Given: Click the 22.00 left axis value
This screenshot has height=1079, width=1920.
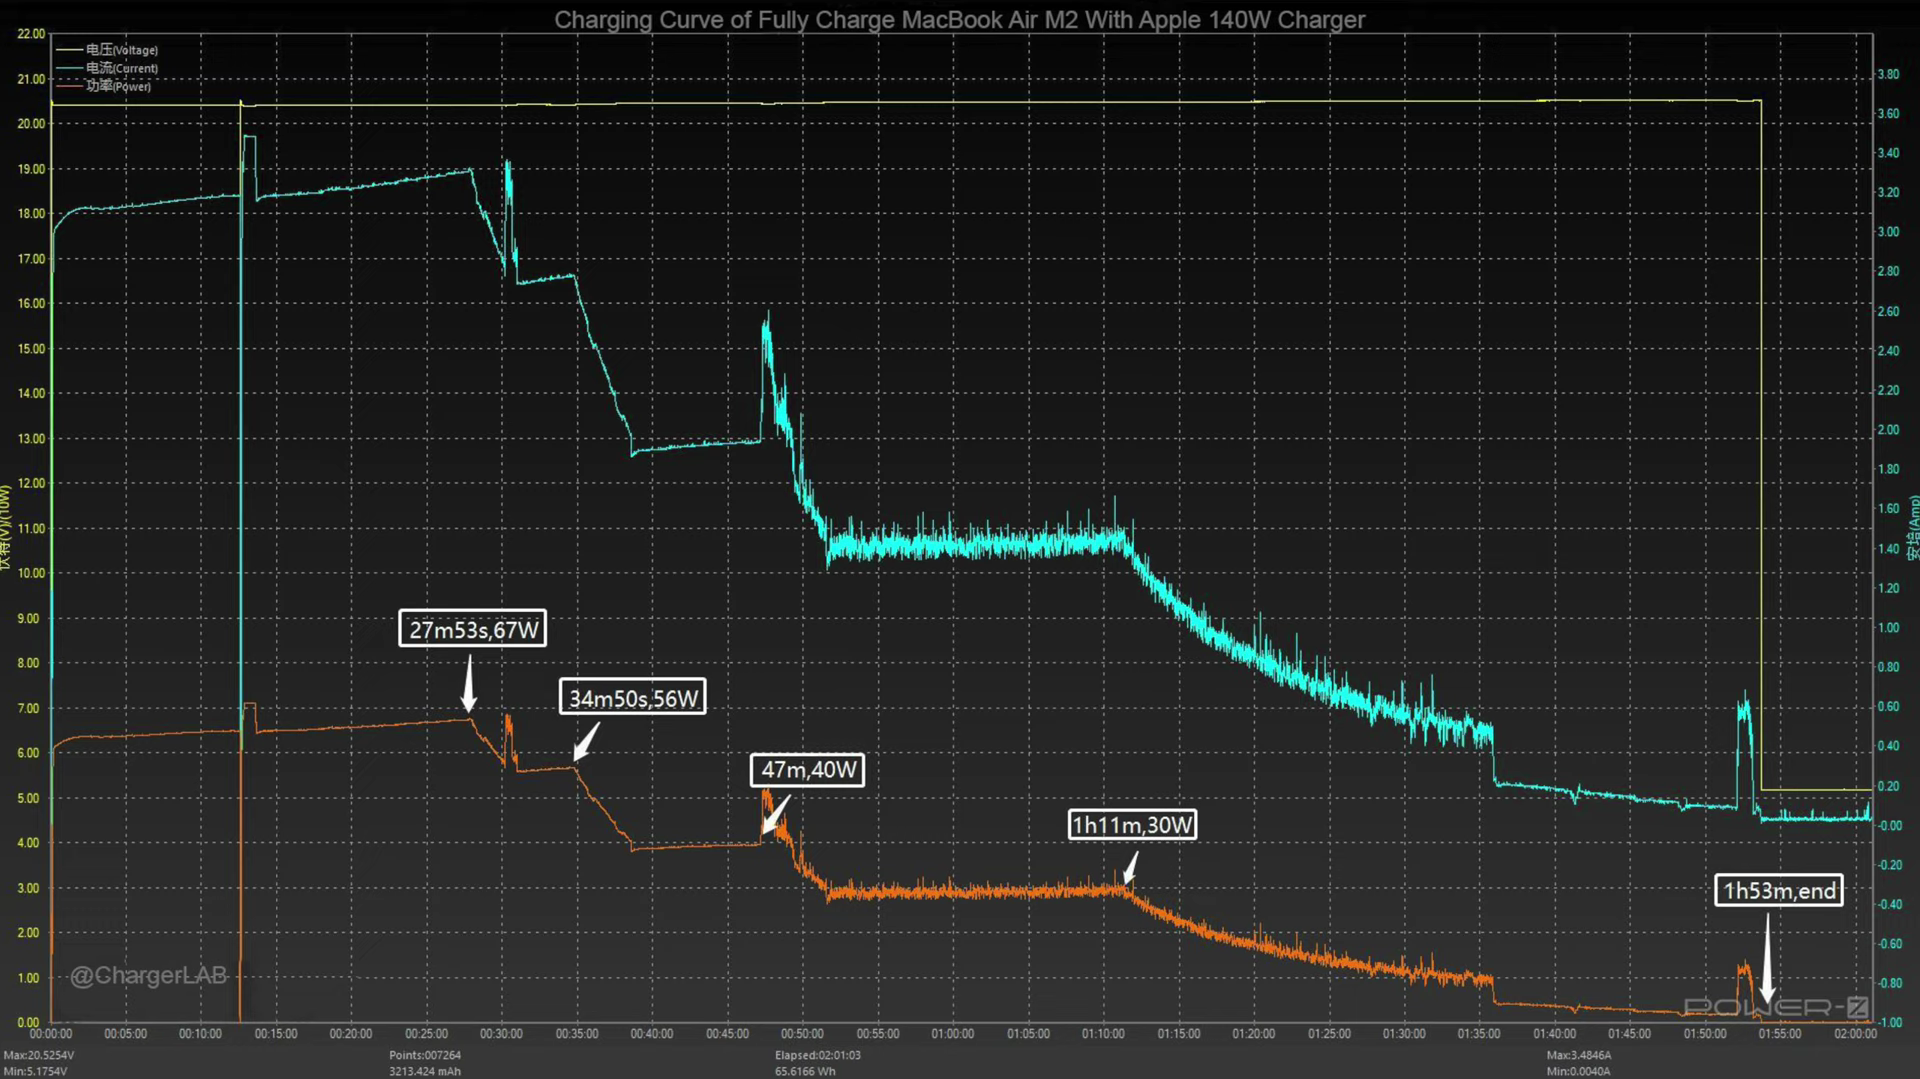Looking at the screenshot, I should click(31, 34).
